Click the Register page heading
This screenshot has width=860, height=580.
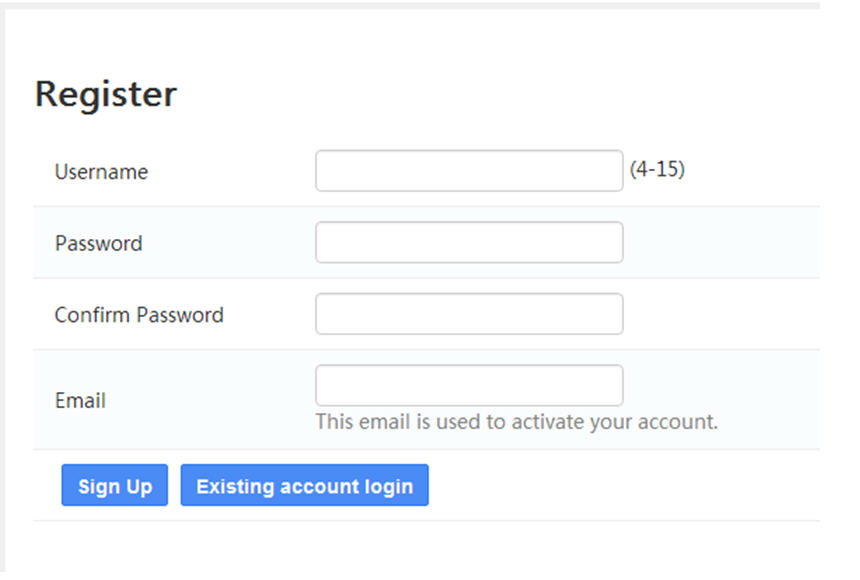106,94
